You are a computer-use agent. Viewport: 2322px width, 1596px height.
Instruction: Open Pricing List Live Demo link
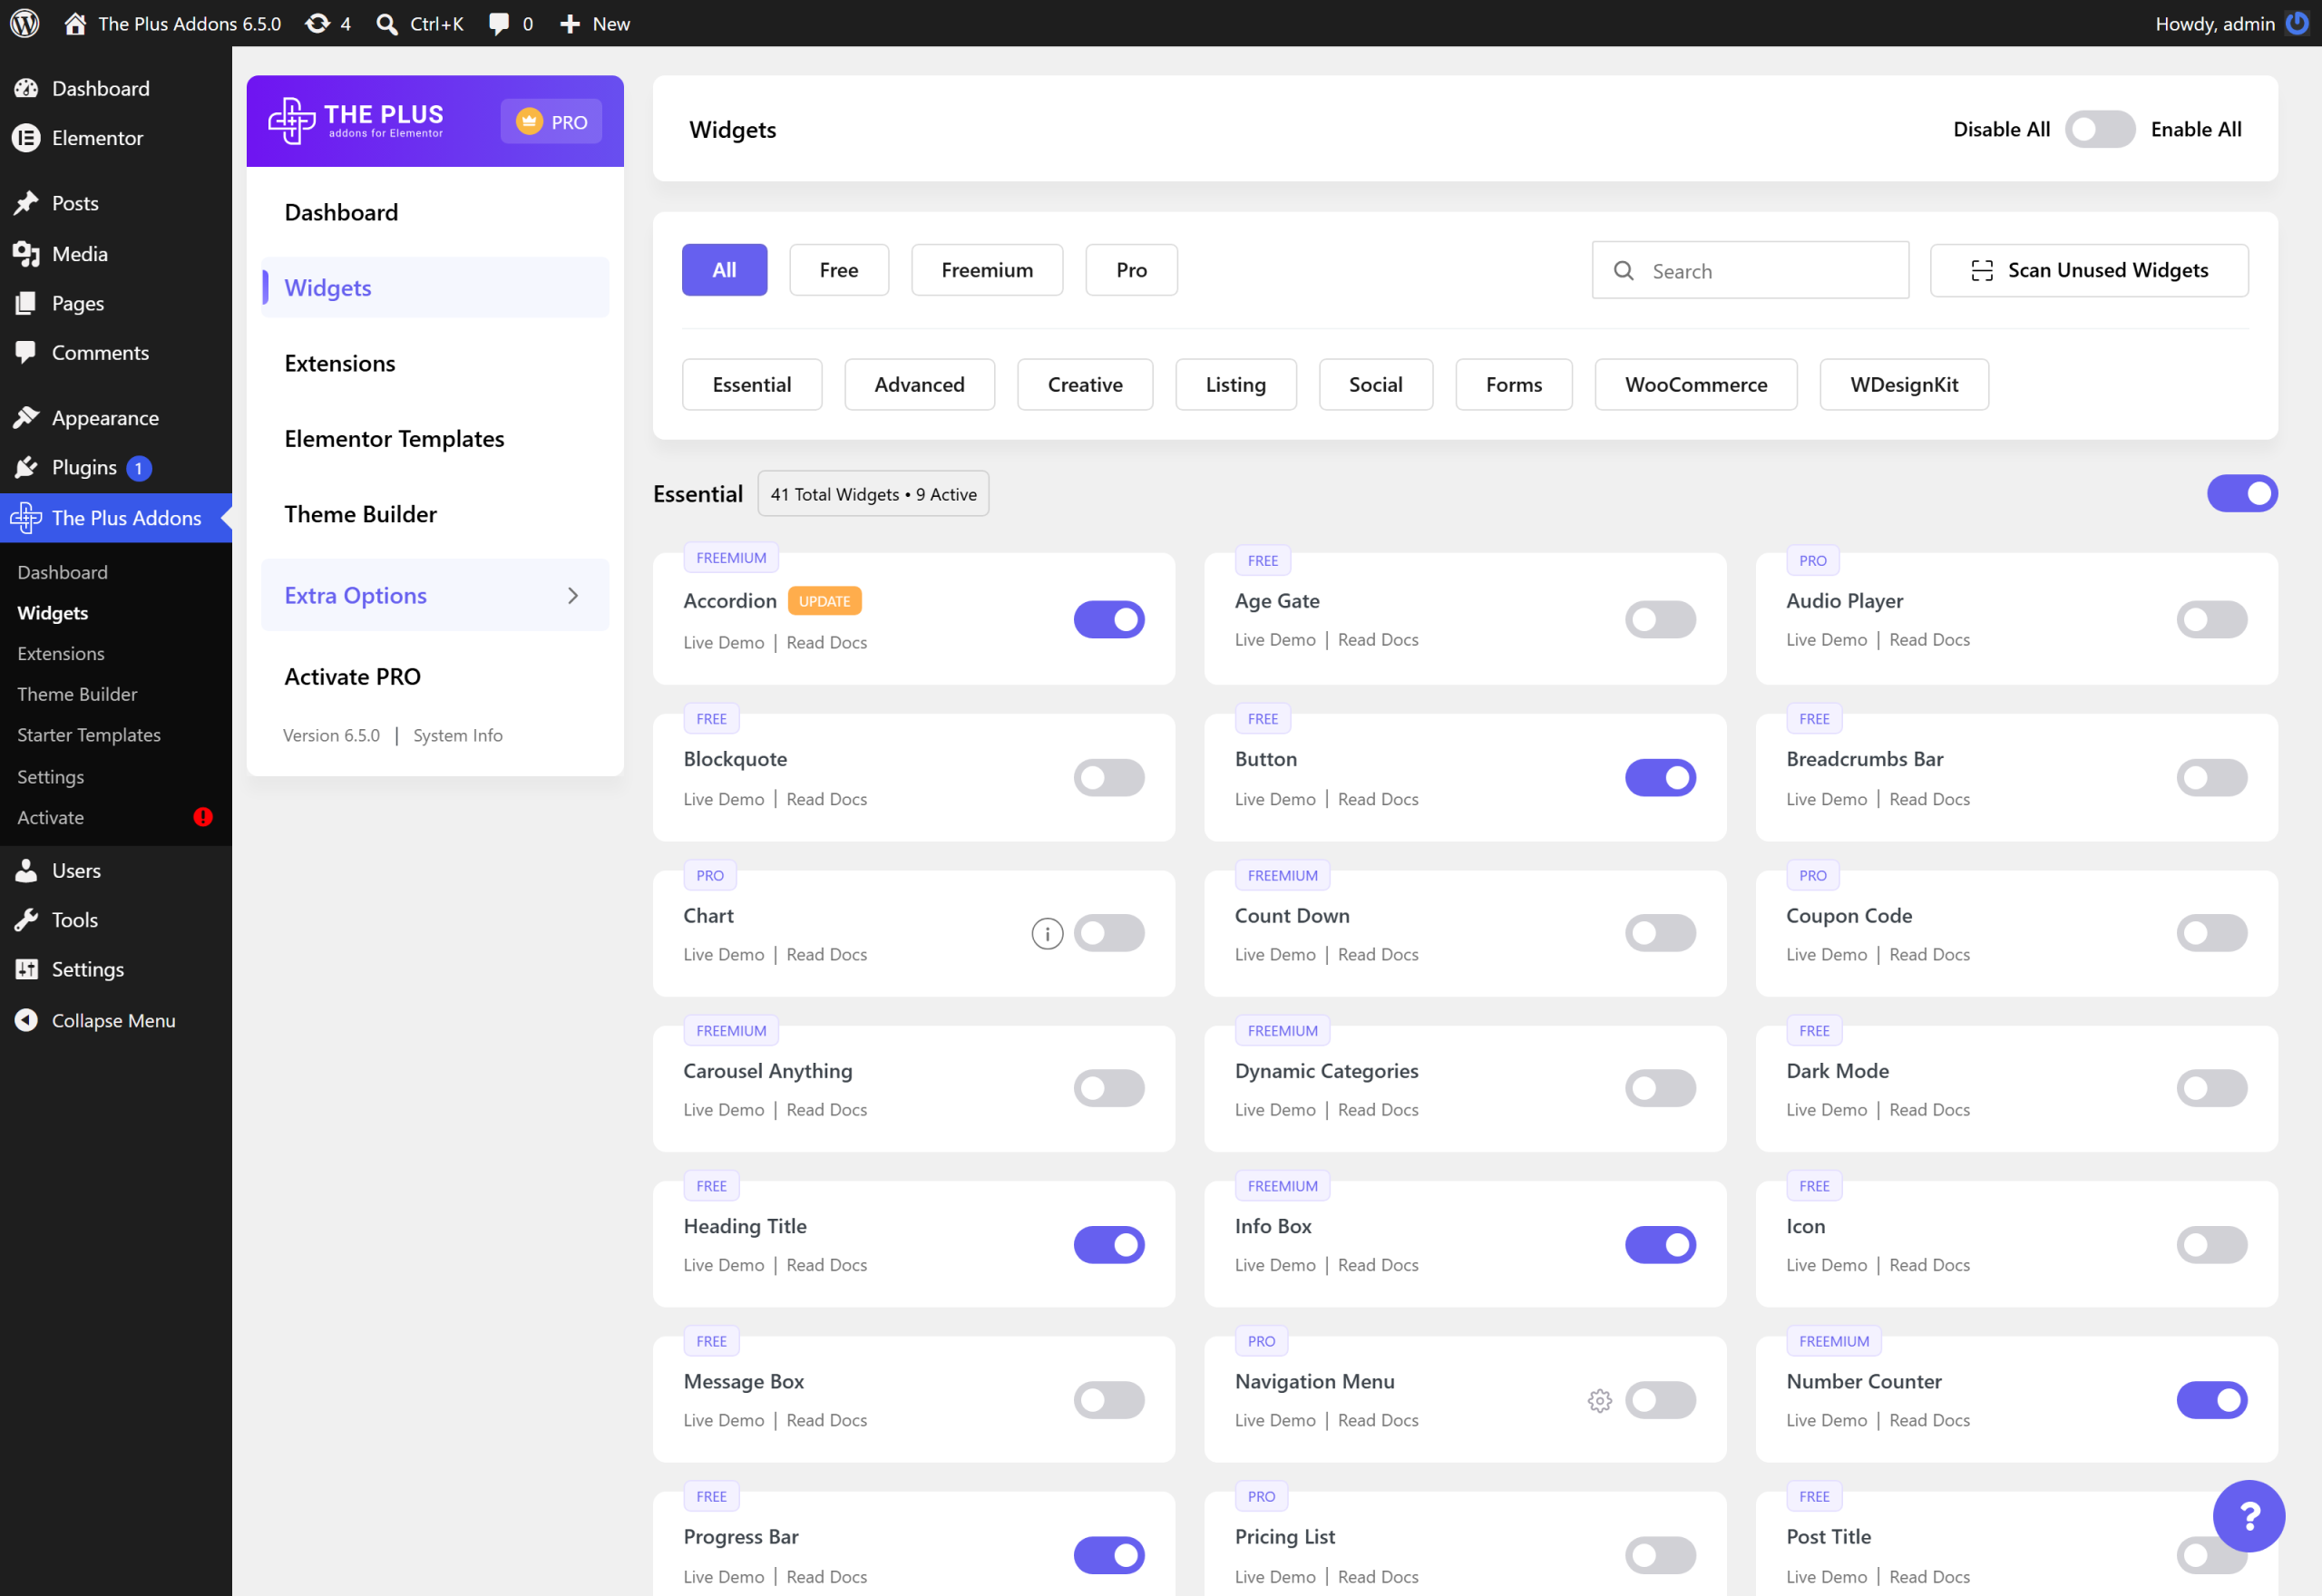point(1274,1577)
